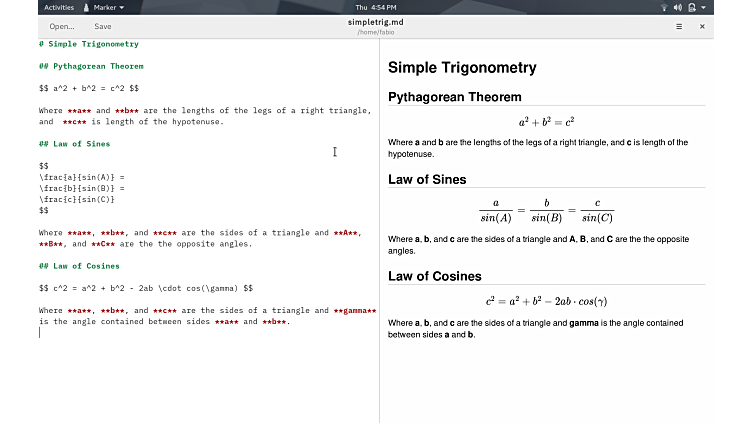Click the '# Simple Trigonometry' line in editor
The image size is (752, 423).
89,44
